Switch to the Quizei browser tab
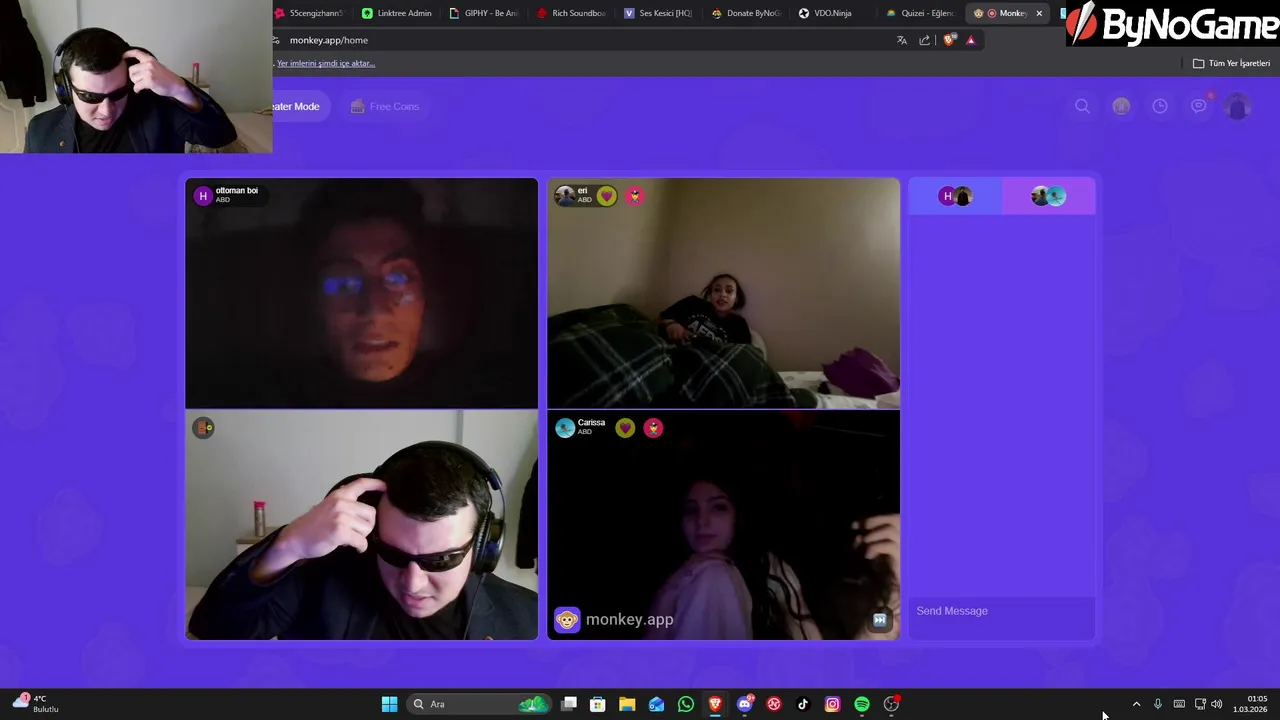This screenshot has width=1280, height=720. tap(921, 13)
